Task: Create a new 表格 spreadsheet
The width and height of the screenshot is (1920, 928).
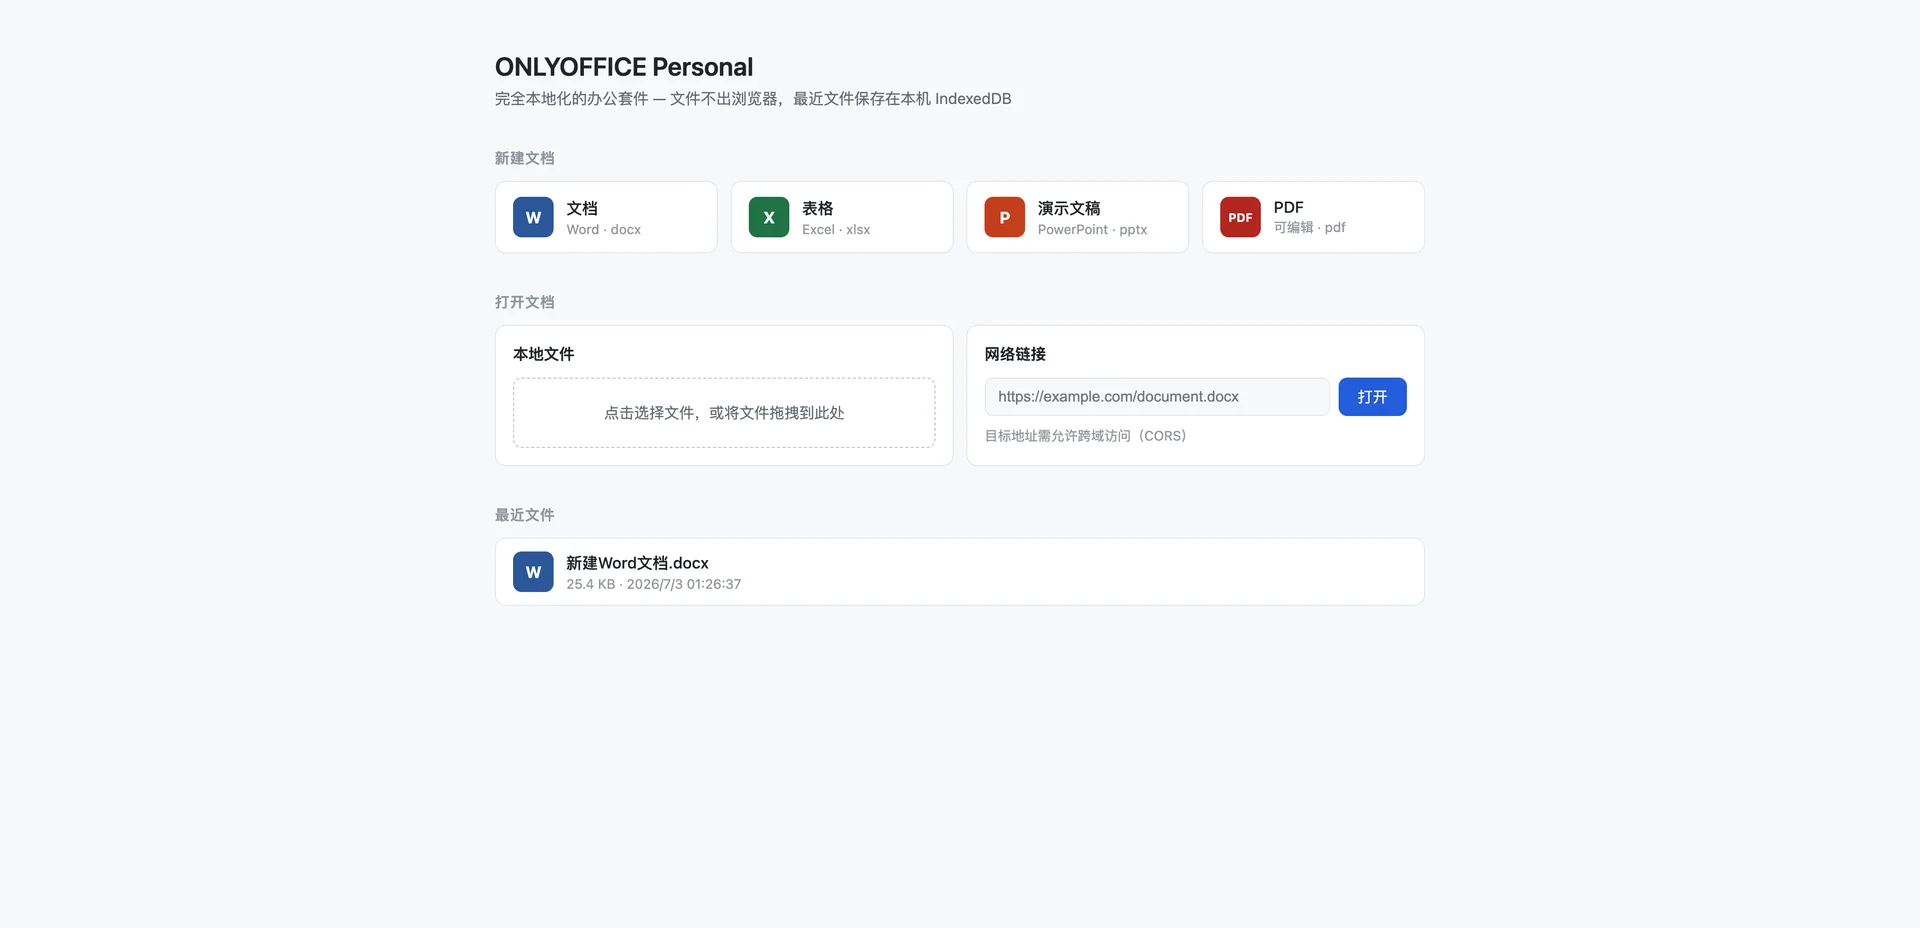Action: pyautogui.click(x=842, y=217)
